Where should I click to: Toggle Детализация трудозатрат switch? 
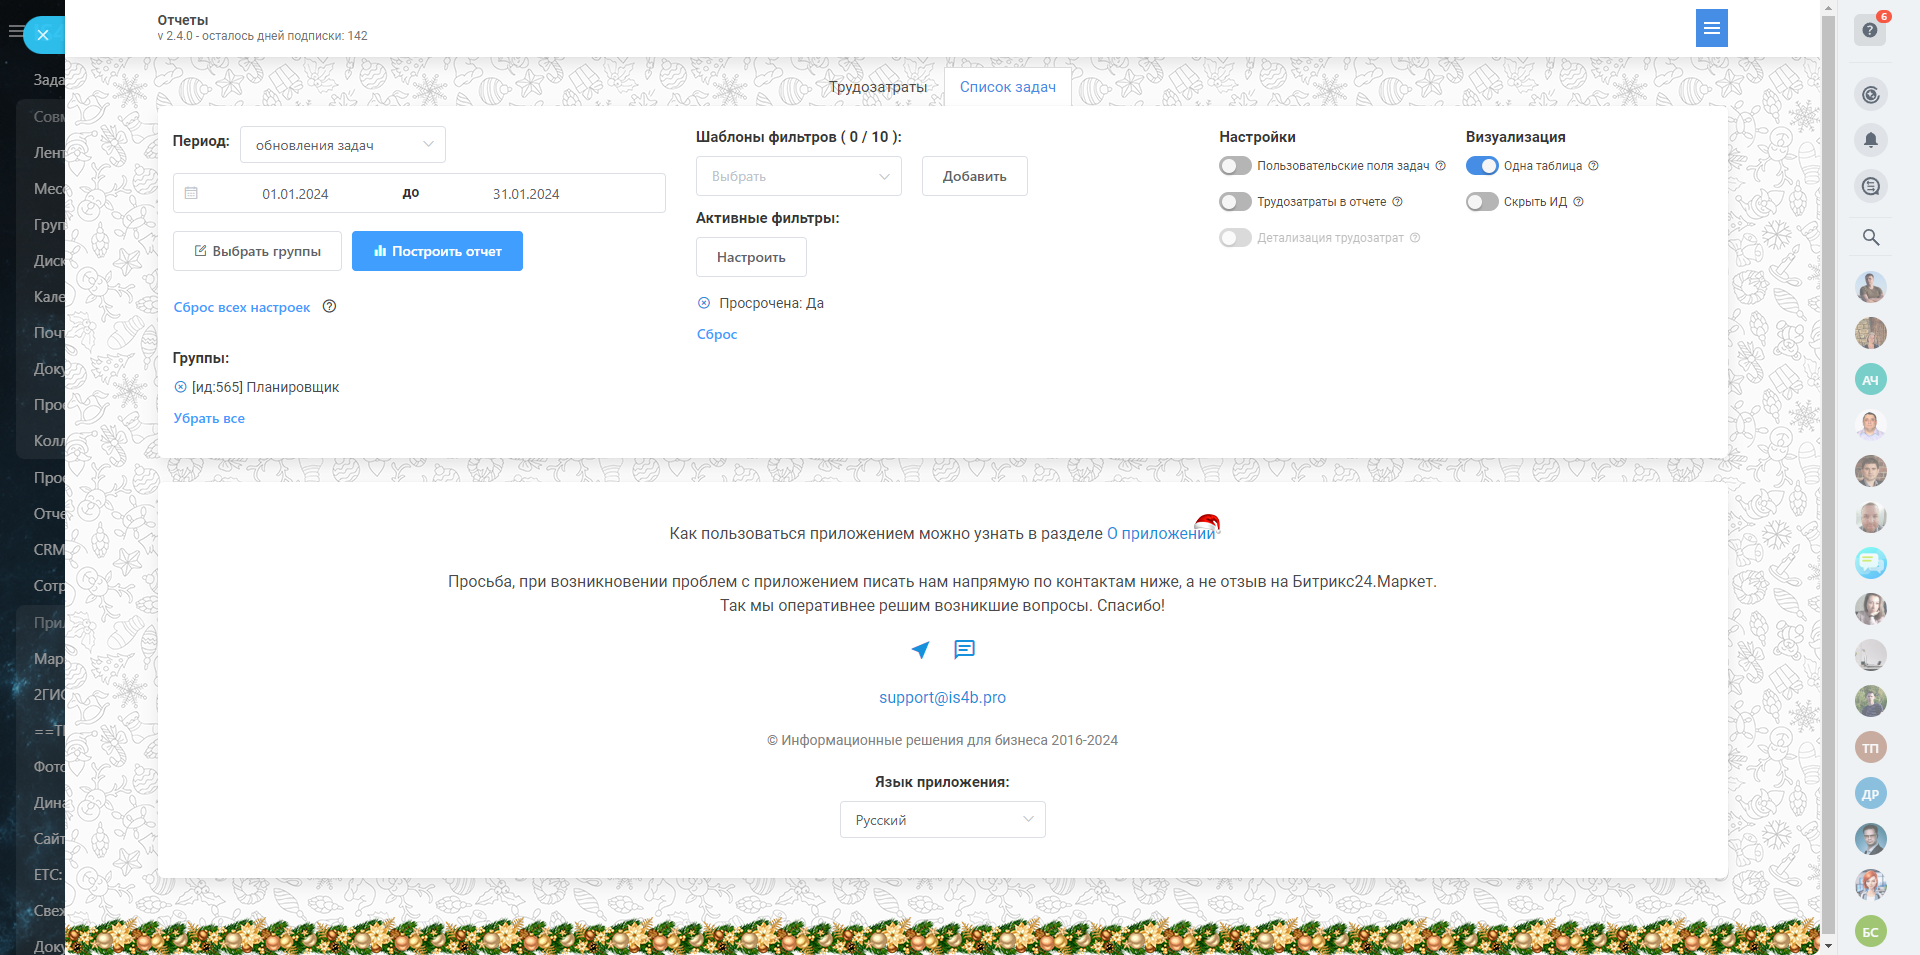pyautogui.click(x=1235, y=238)
